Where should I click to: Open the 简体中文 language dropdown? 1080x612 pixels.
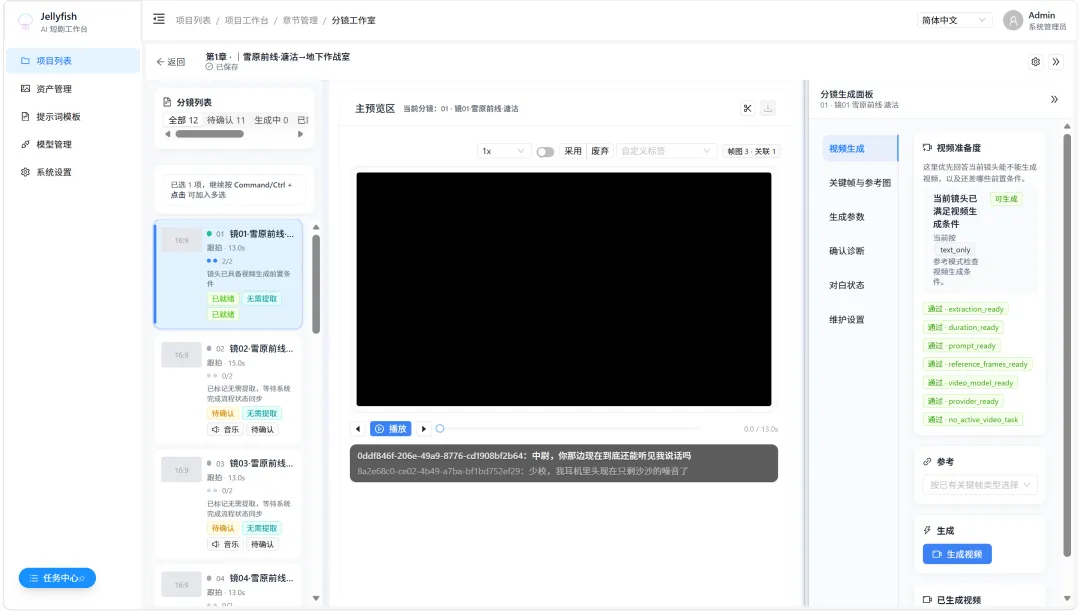coord(954,20)
